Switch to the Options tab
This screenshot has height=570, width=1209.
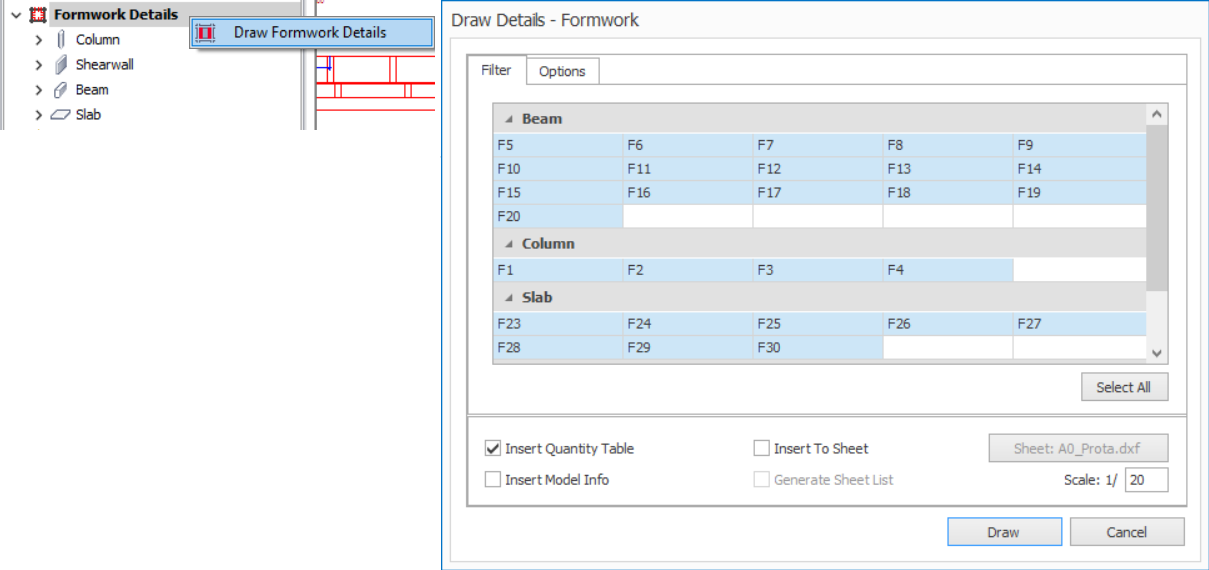[562, 71]
